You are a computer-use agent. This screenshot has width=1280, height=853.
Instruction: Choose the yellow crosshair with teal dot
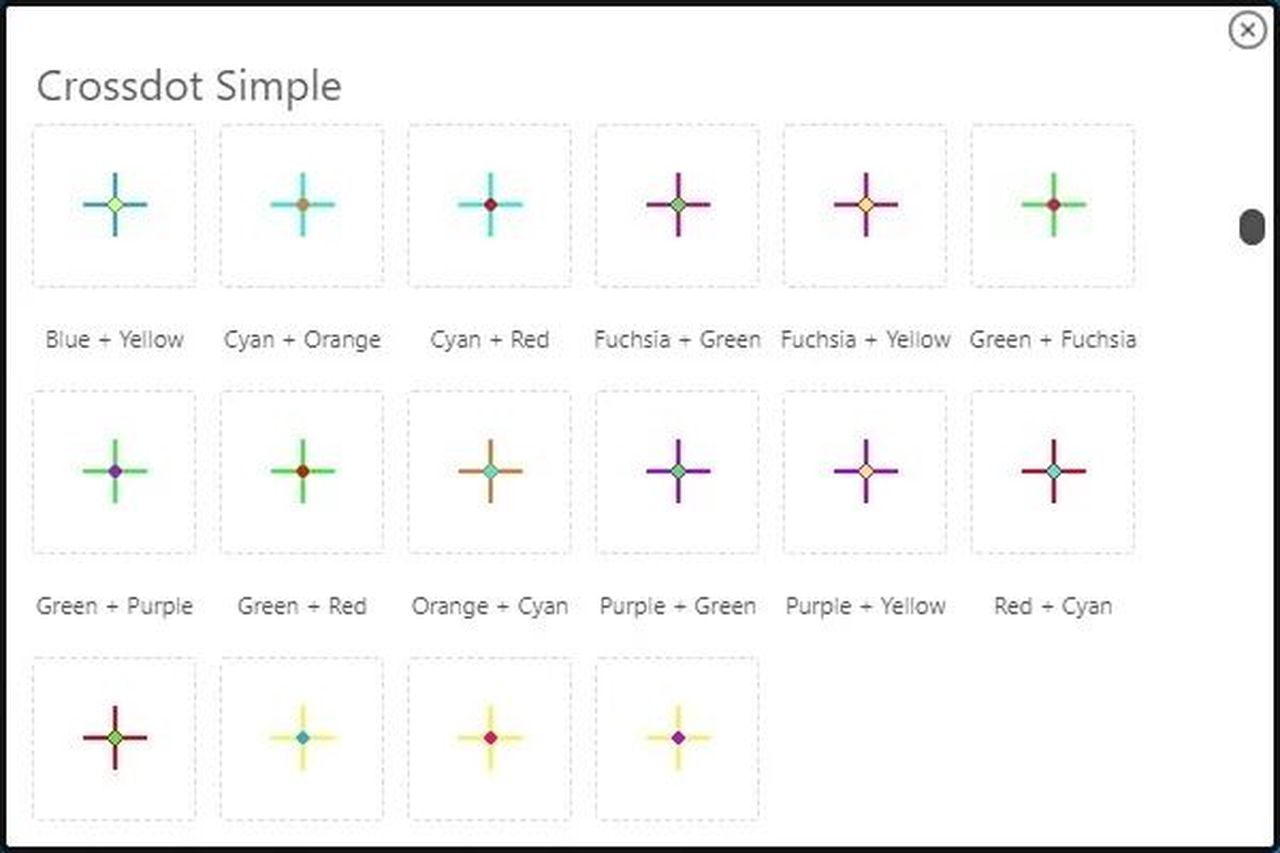pyautogui.click(x=302, y=739)
